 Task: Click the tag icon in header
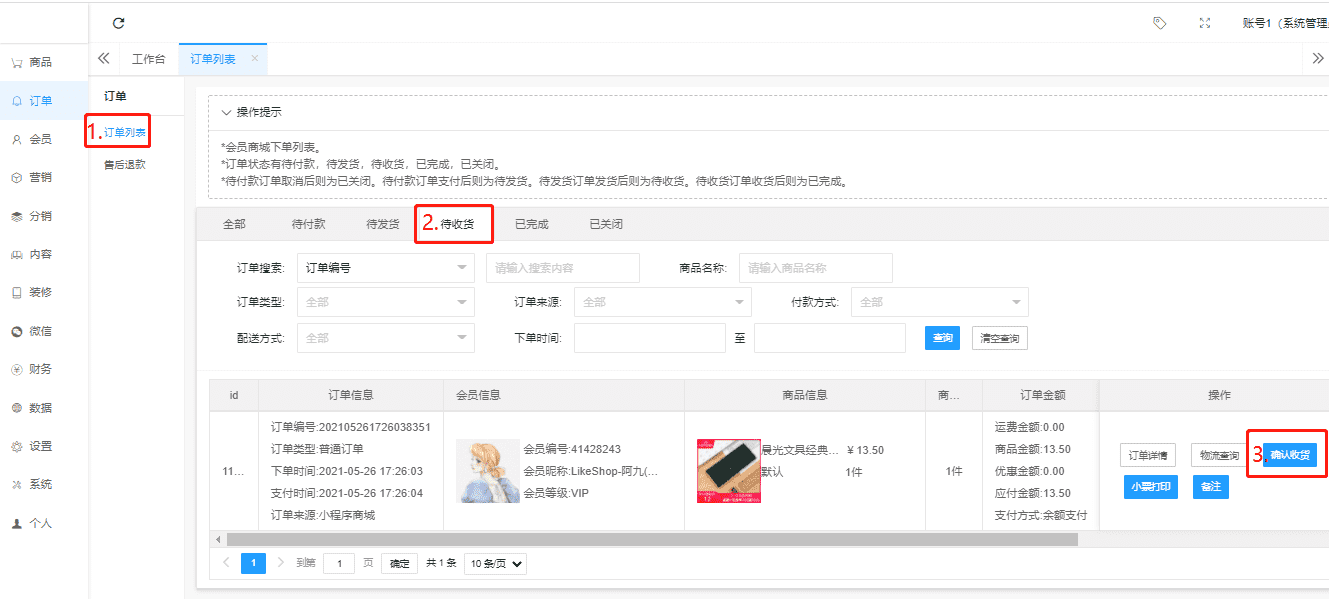[x=1159, y=23]
